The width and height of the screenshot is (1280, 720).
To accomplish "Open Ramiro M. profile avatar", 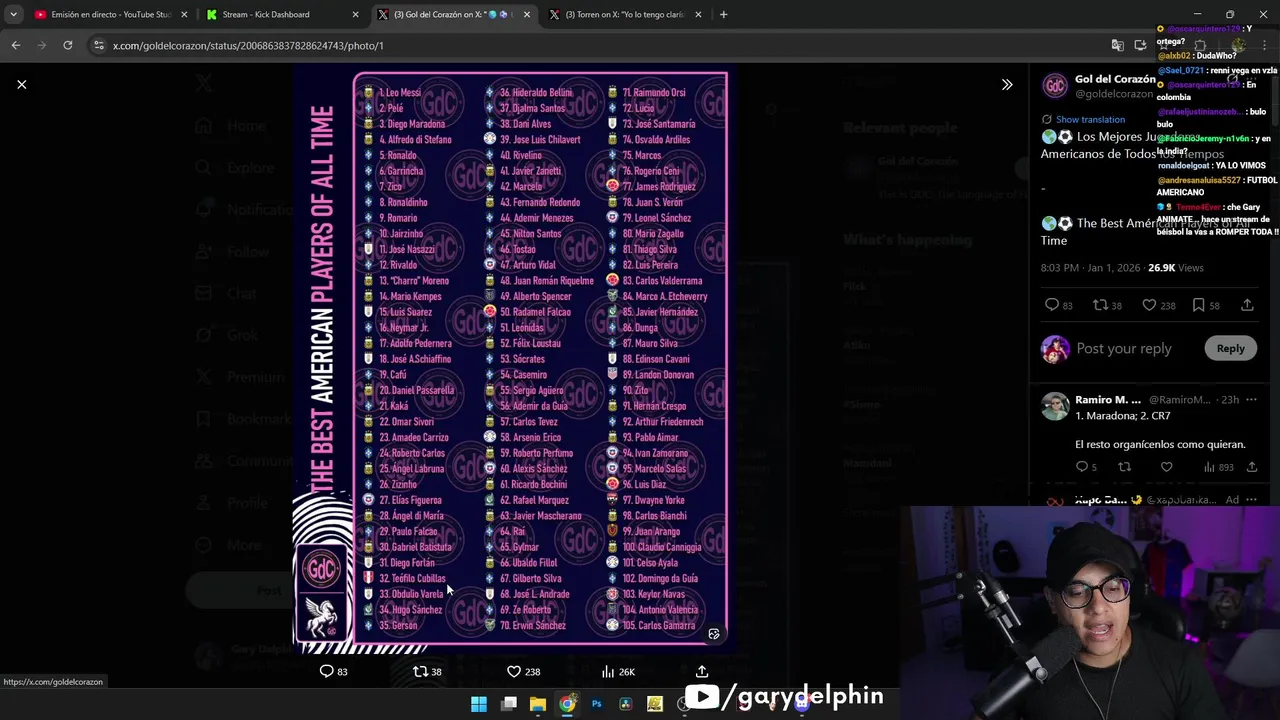I will pos(1055,406).
